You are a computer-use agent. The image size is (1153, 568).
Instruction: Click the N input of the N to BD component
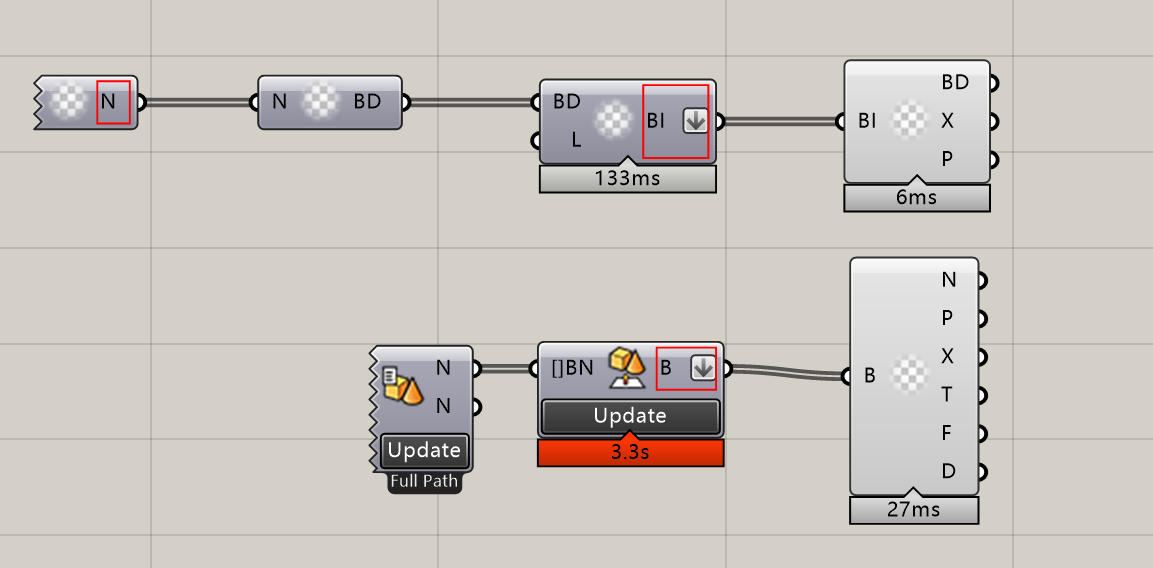click(x=279, y=102)
